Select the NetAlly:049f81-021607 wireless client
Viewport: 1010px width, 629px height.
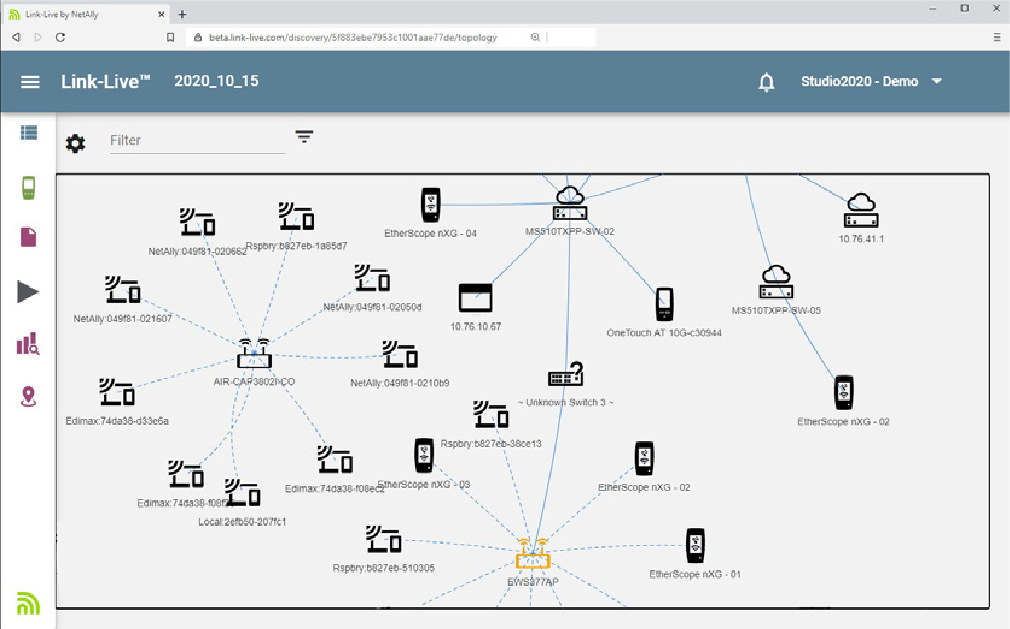pyautogui.click(x=122, y=290)
